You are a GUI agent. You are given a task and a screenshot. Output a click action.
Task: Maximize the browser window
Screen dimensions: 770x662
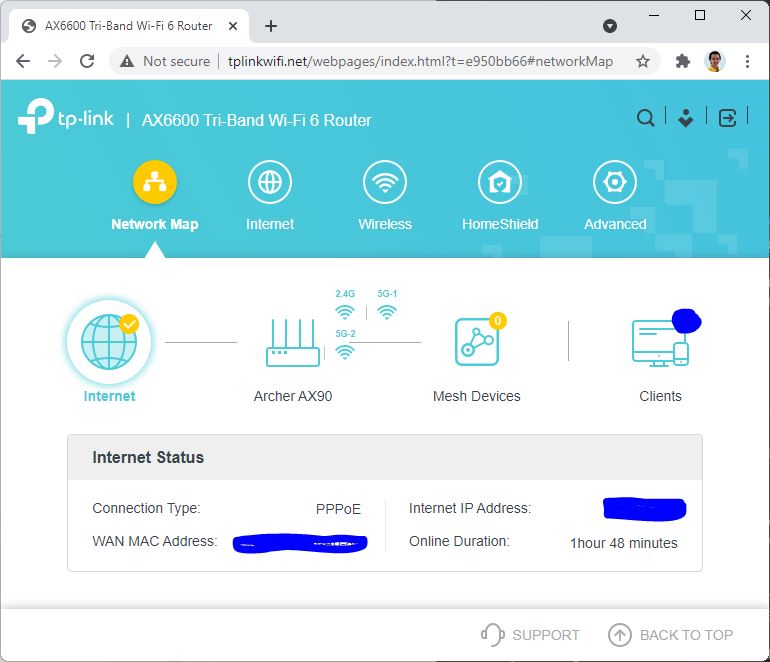point(700,15)
